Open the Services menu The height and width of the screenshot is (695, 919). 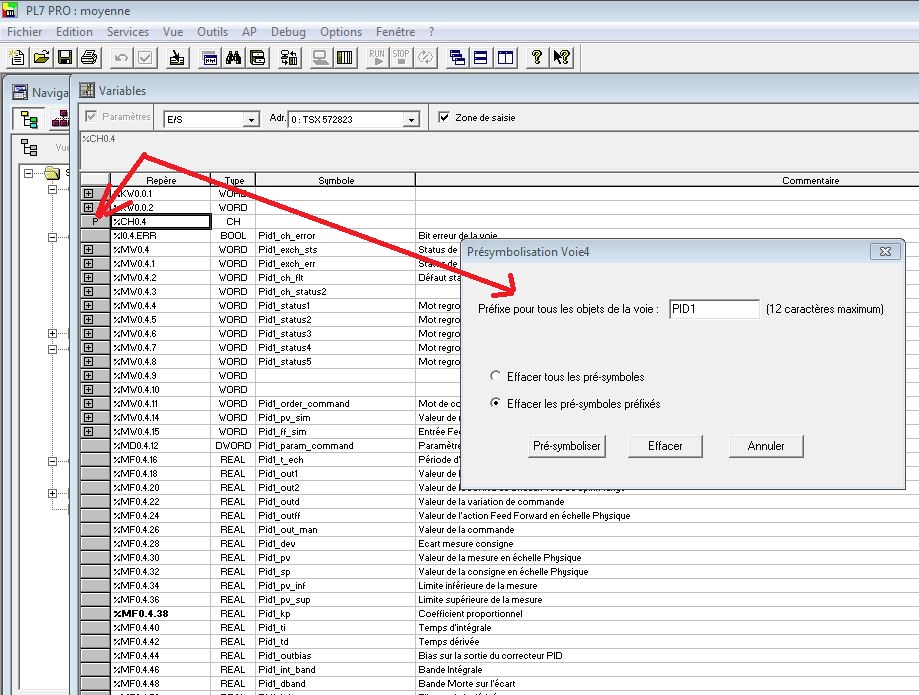[128, 32]
